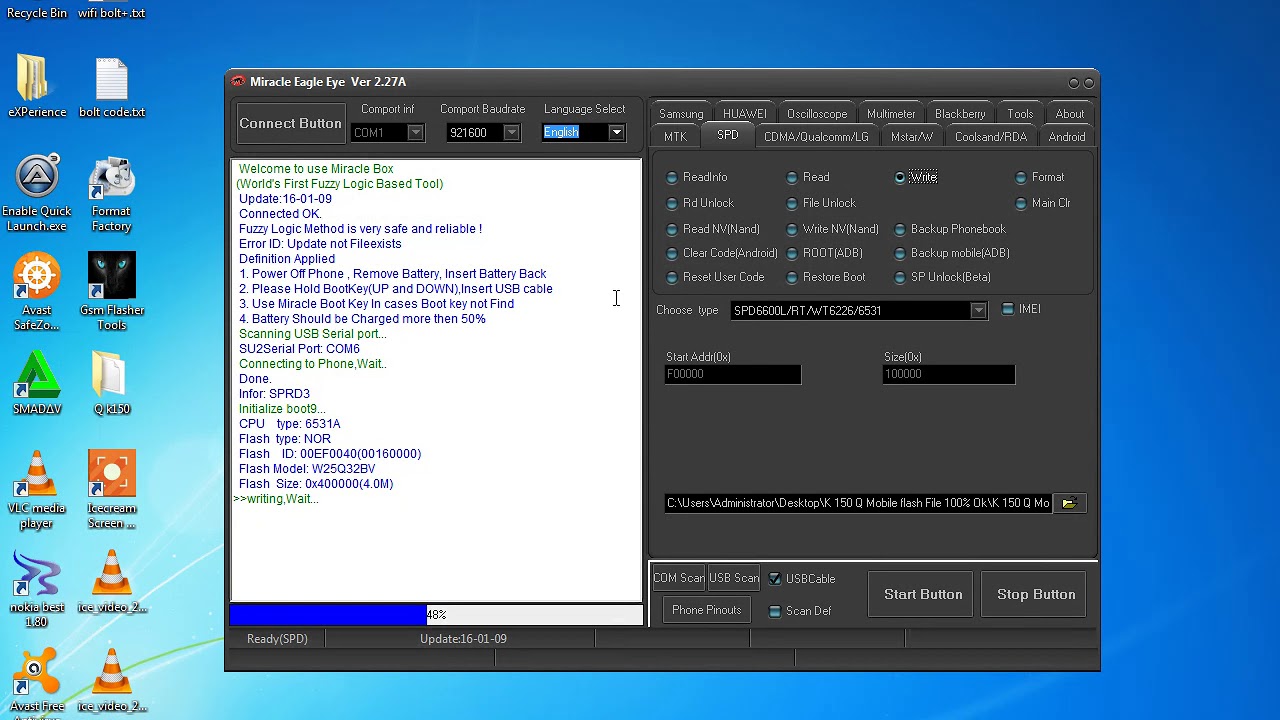
Task: Expand the Choose type dropdown
Action: click(978, 311)
